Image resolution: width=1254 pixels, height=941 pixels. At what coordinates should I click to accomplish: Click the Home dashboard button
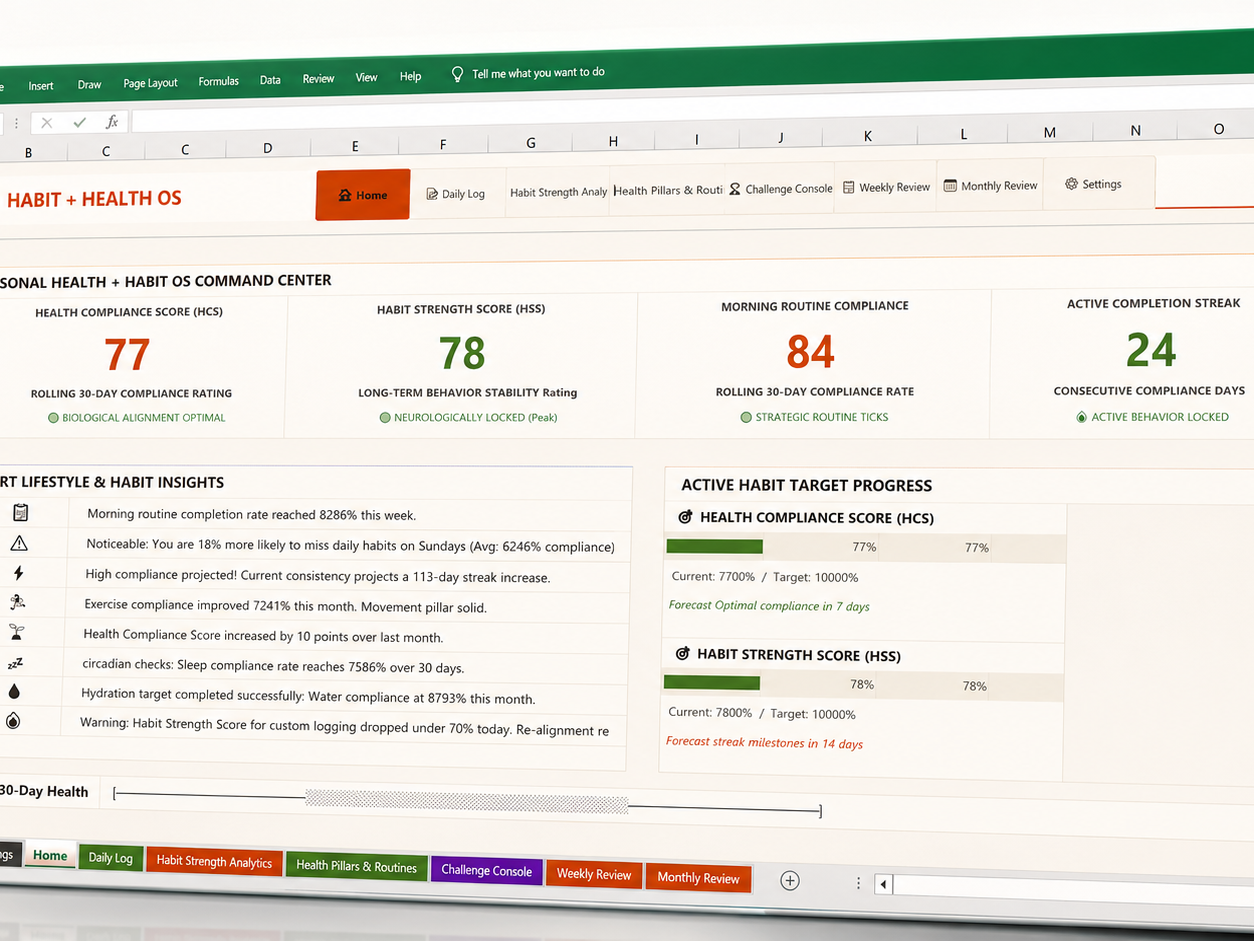(363, 195)
